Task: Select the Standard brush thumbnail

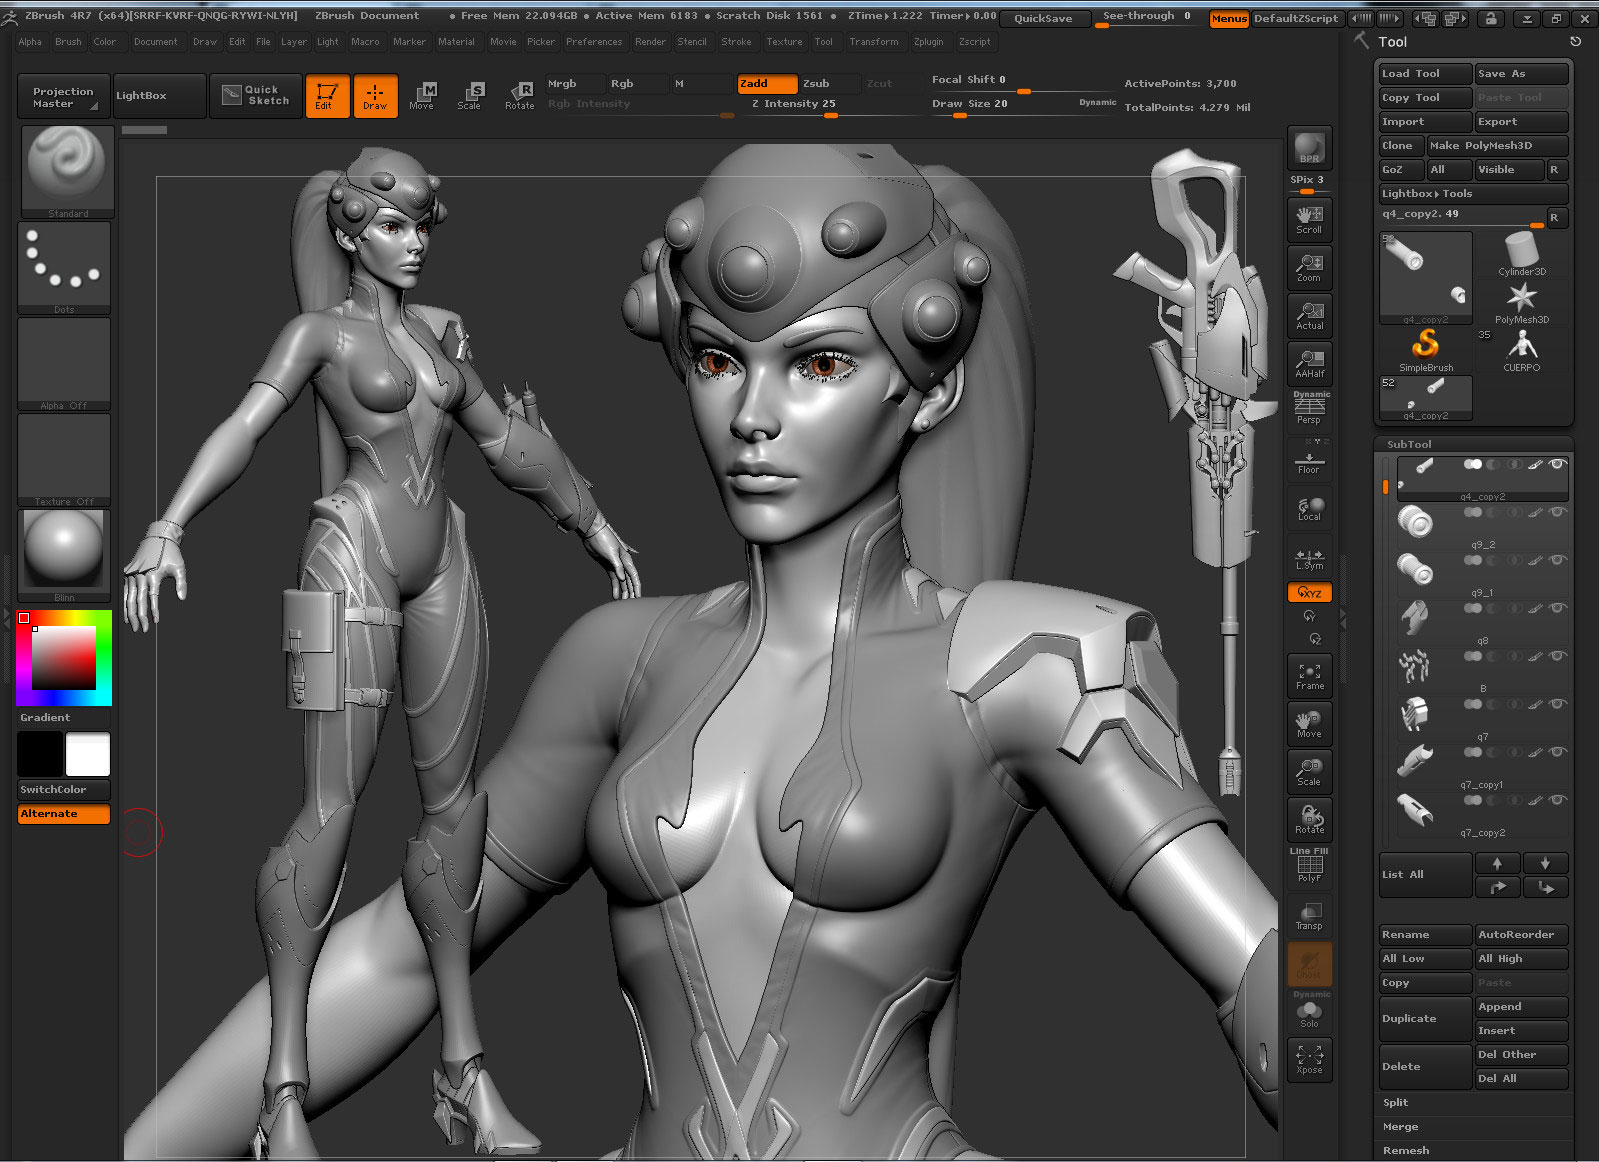Action: point(66,171)
